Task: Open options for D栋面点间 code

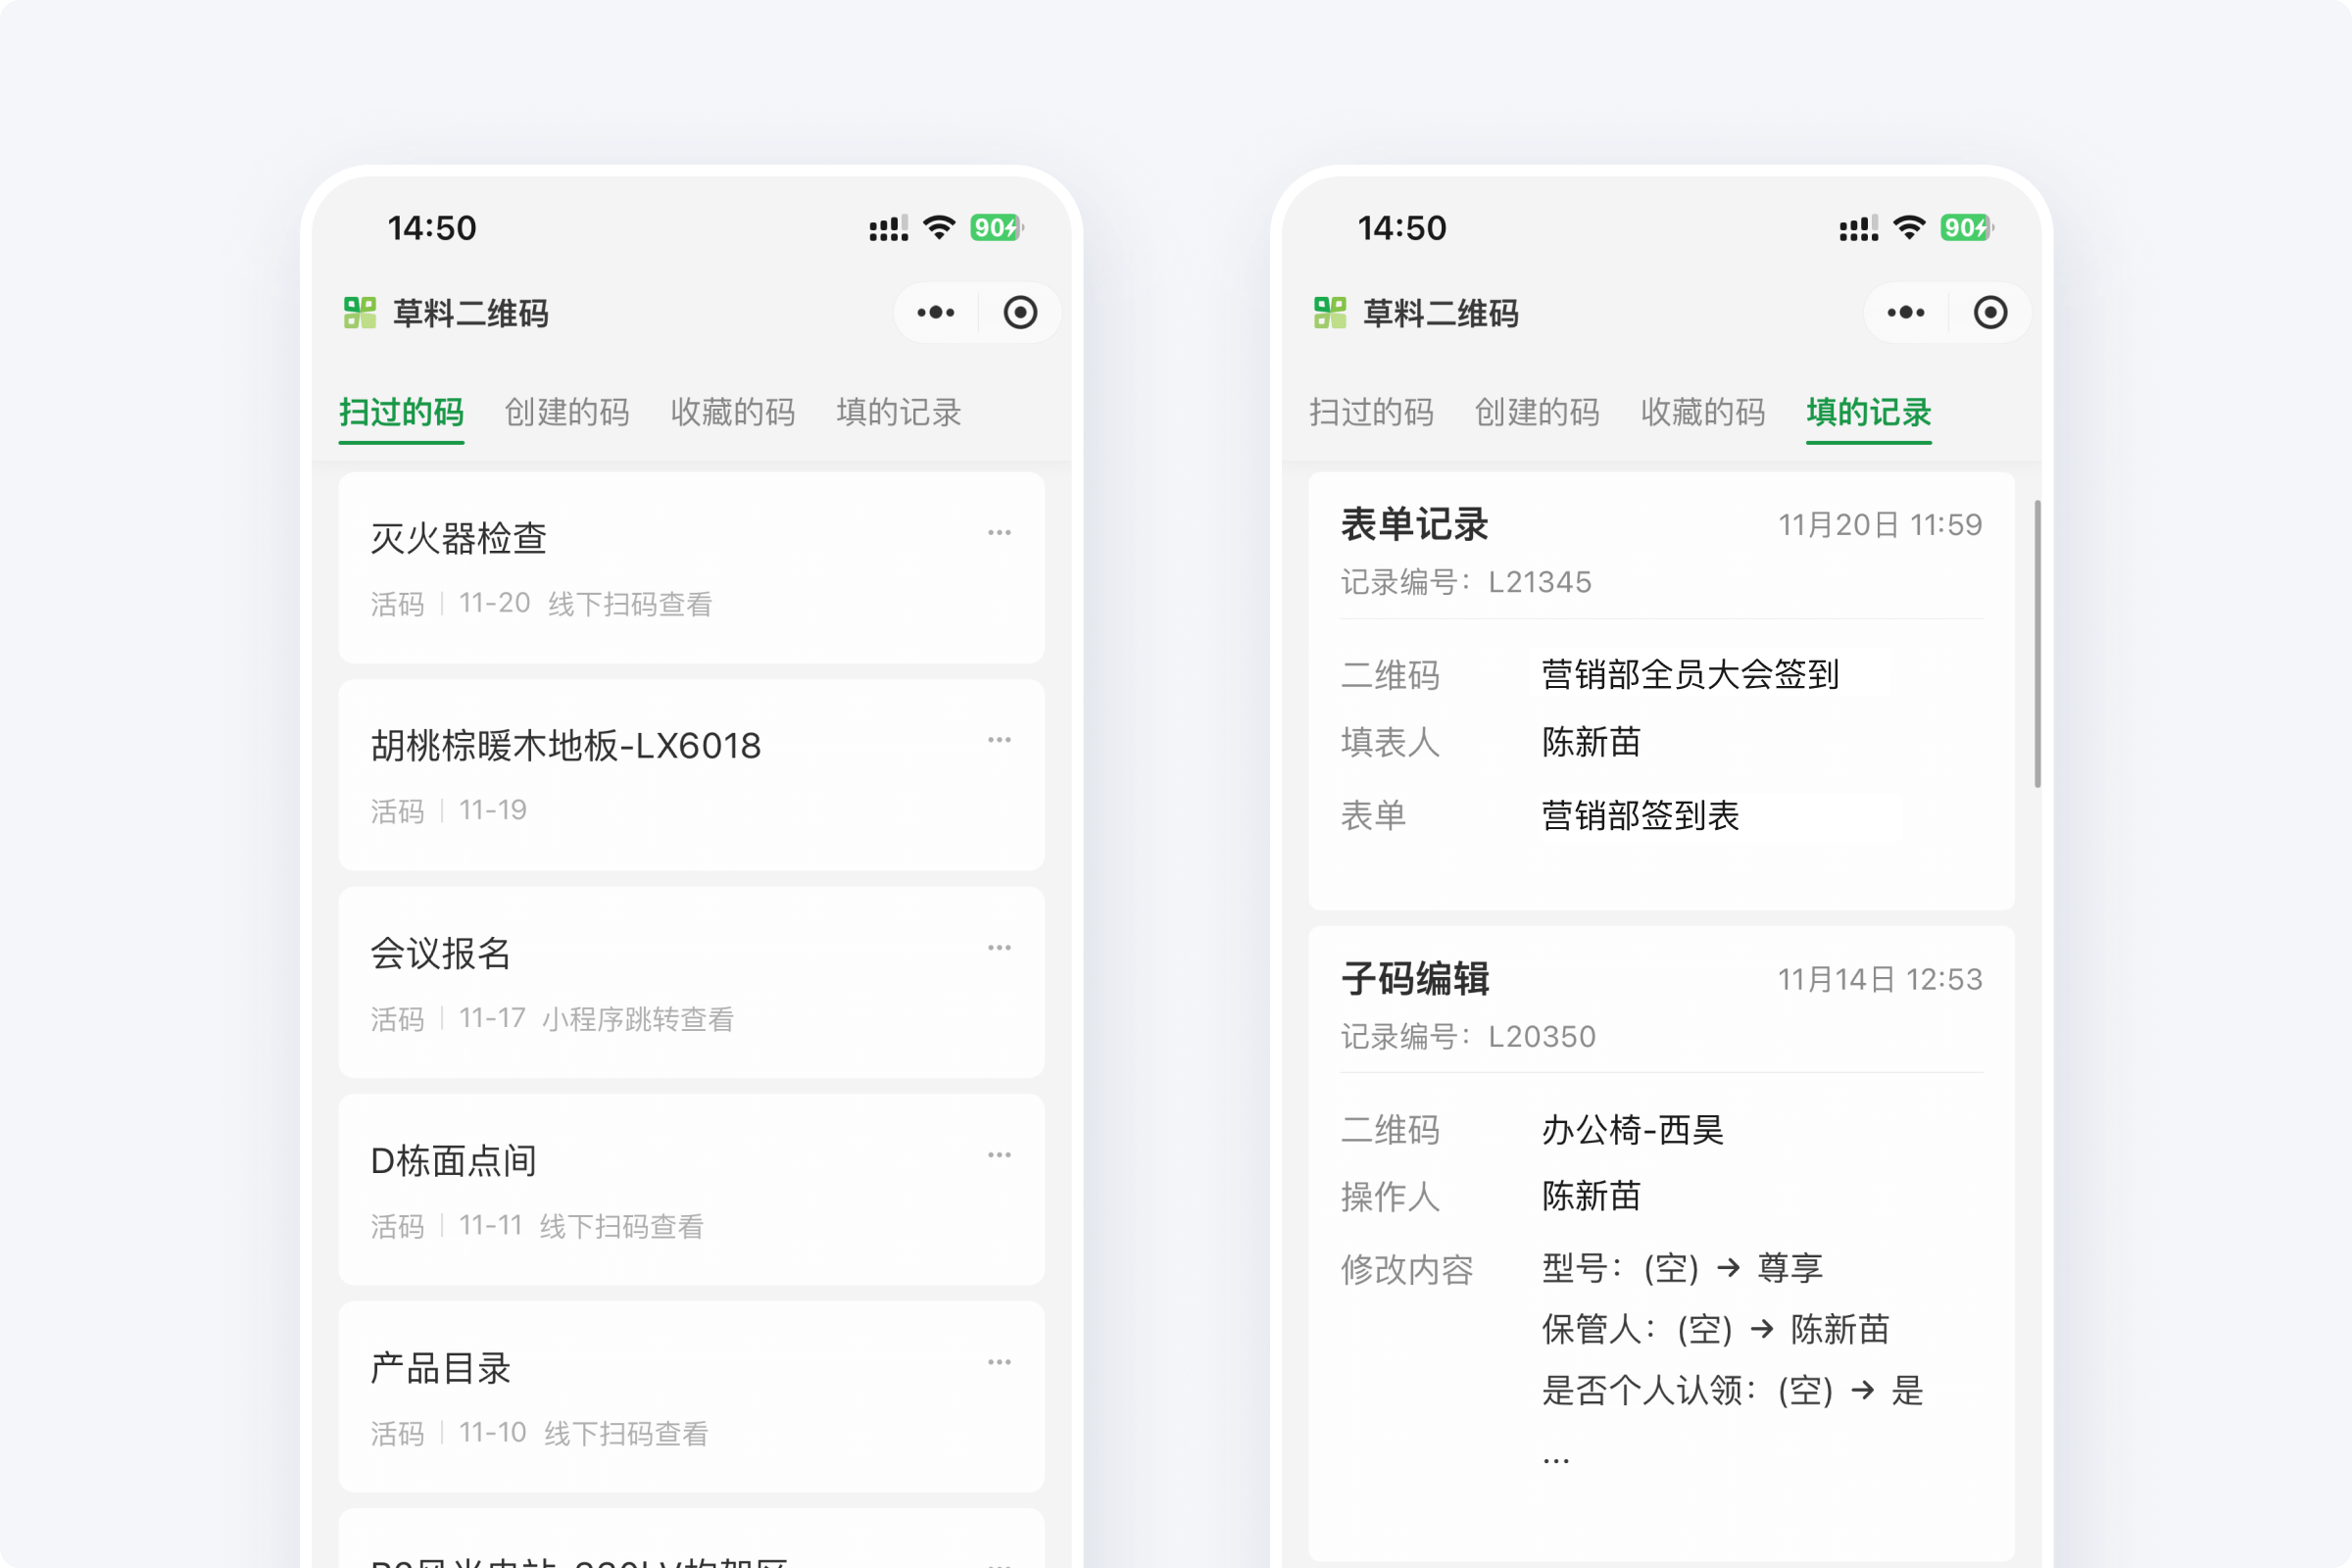Action: pos(999,1155)
